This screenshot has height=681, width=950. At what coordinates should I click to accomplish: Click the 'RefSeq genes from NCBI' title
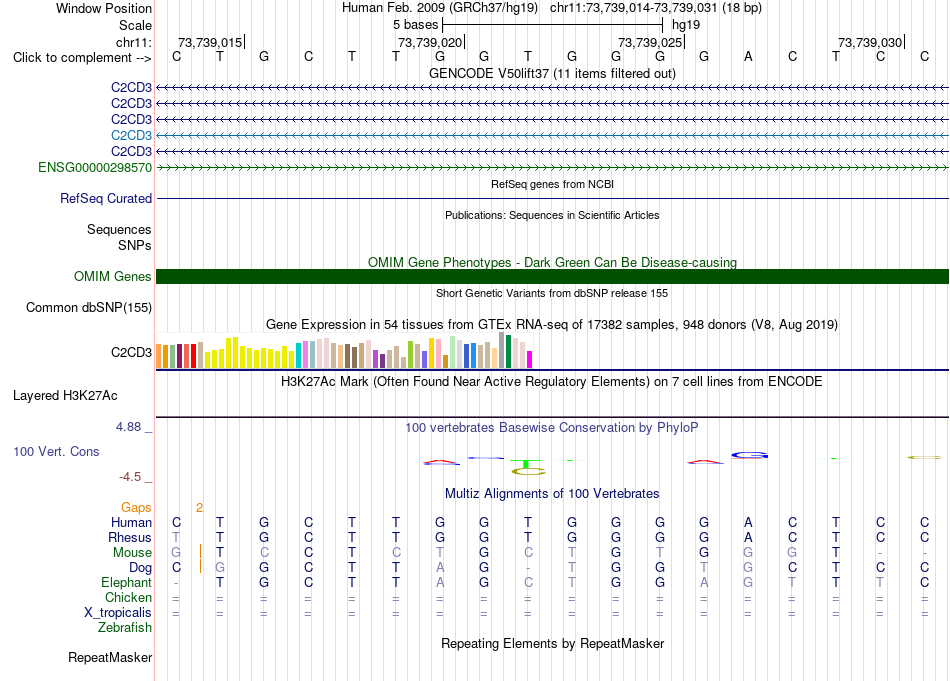click(x=552, y=184)
